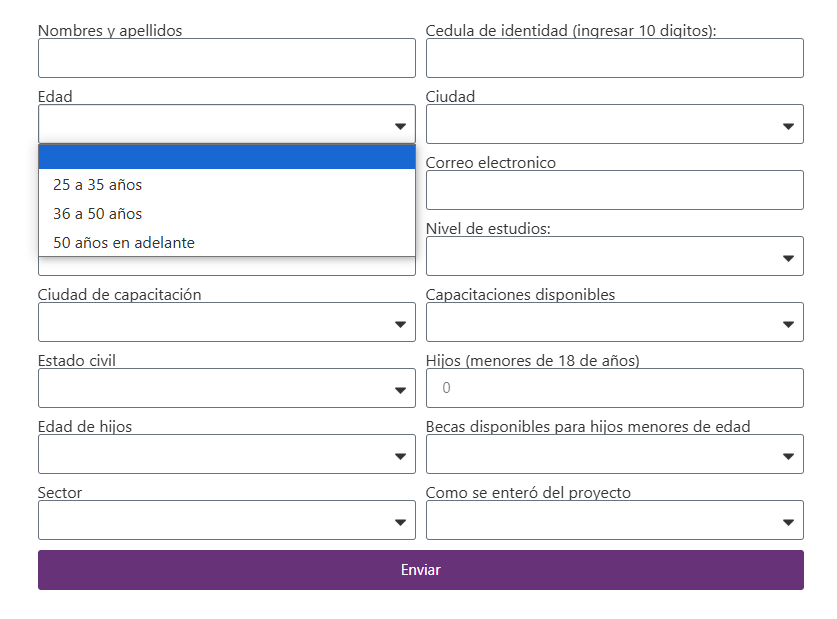The height and width of the screenshot is (619, 837).
Task: Click the Capacitaciones disponibles dropdown arrow
Action: [x=788, y=324]
